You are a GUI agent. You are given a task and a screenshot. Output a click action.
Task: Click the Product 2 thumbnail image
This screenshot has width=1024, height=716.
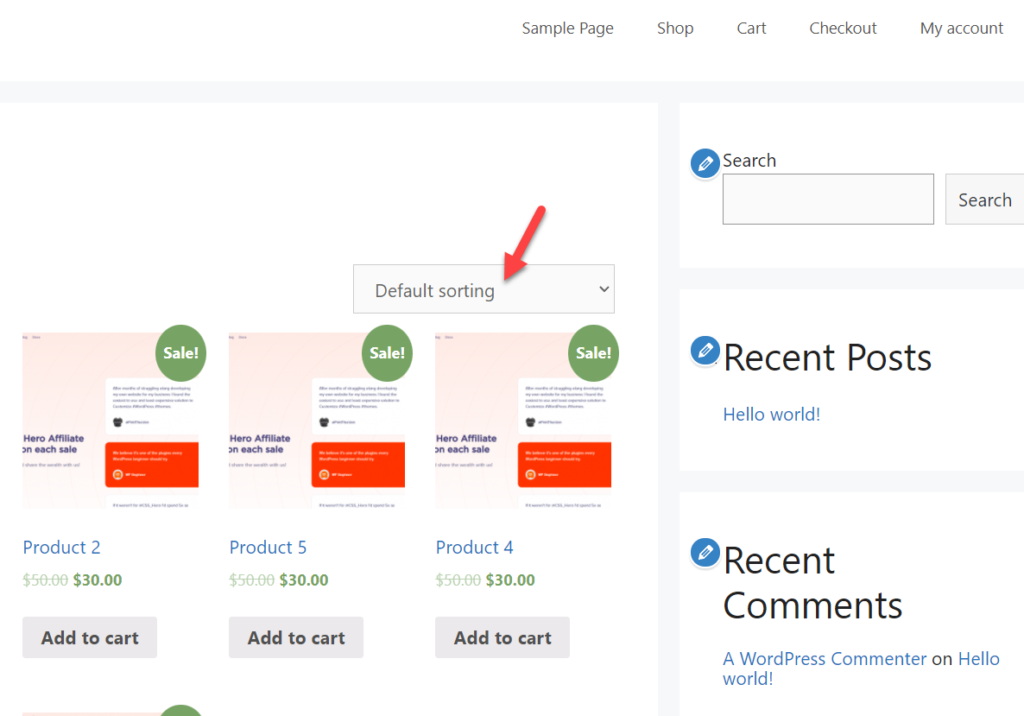pos(110,421)
